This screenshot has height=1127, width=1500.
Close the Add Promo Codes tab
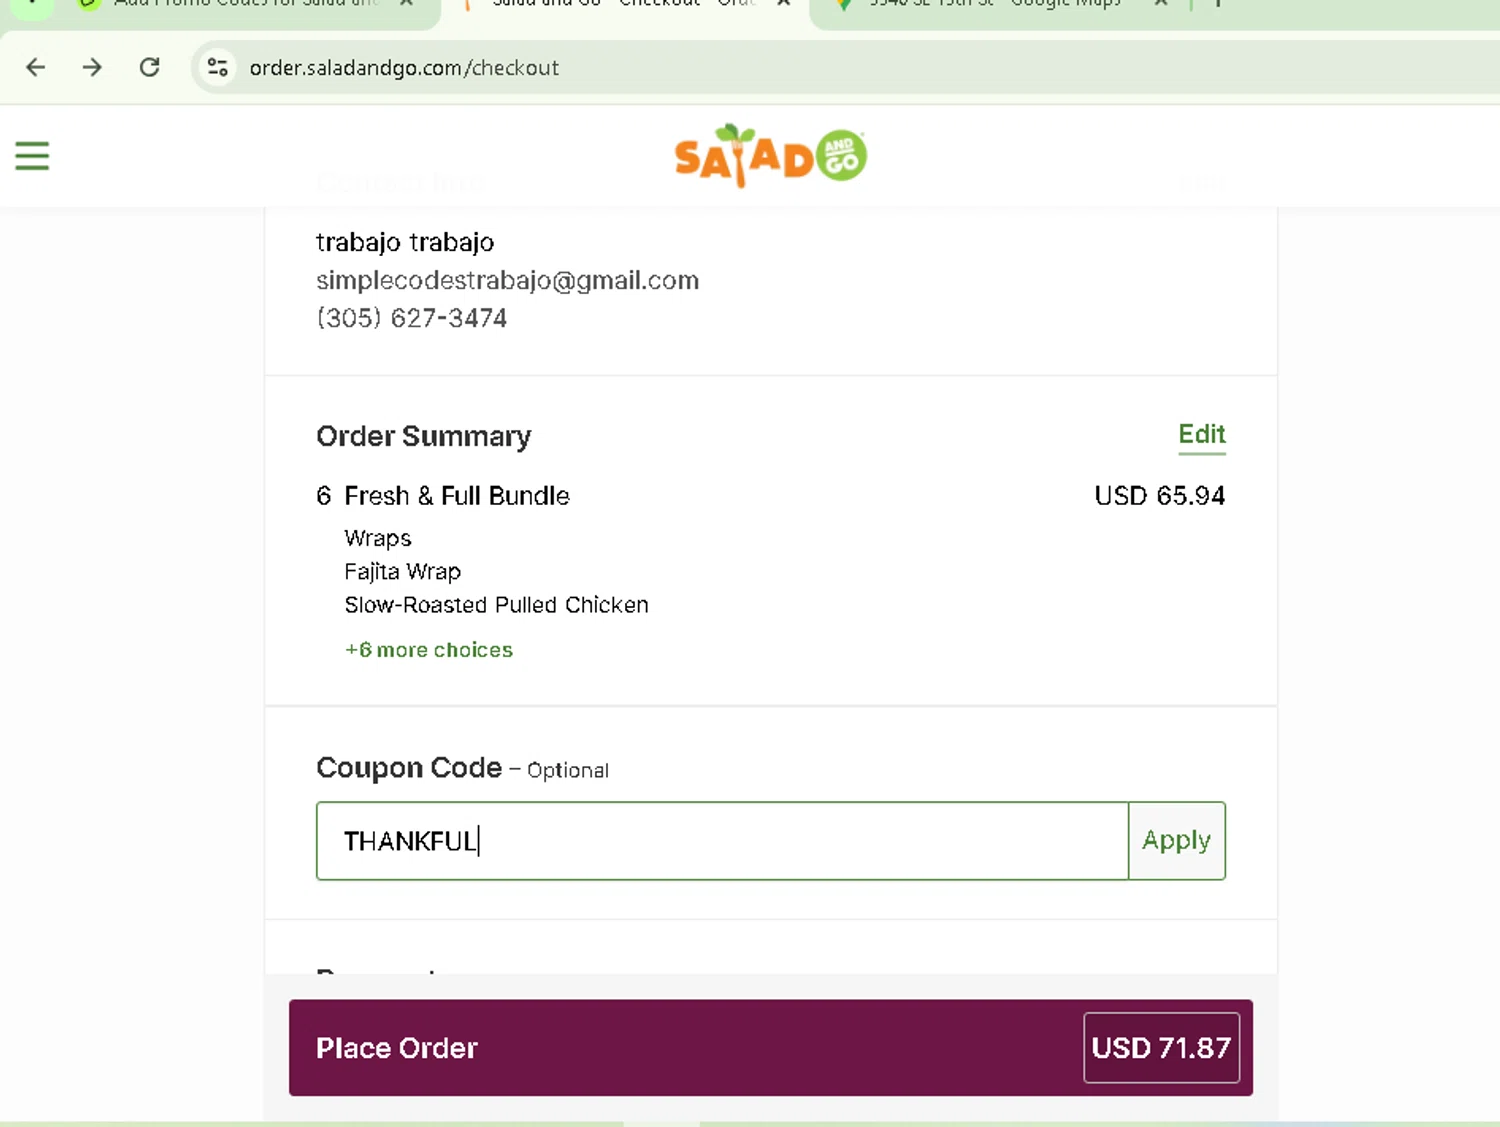pyautogui.click(x=406, y=4)
